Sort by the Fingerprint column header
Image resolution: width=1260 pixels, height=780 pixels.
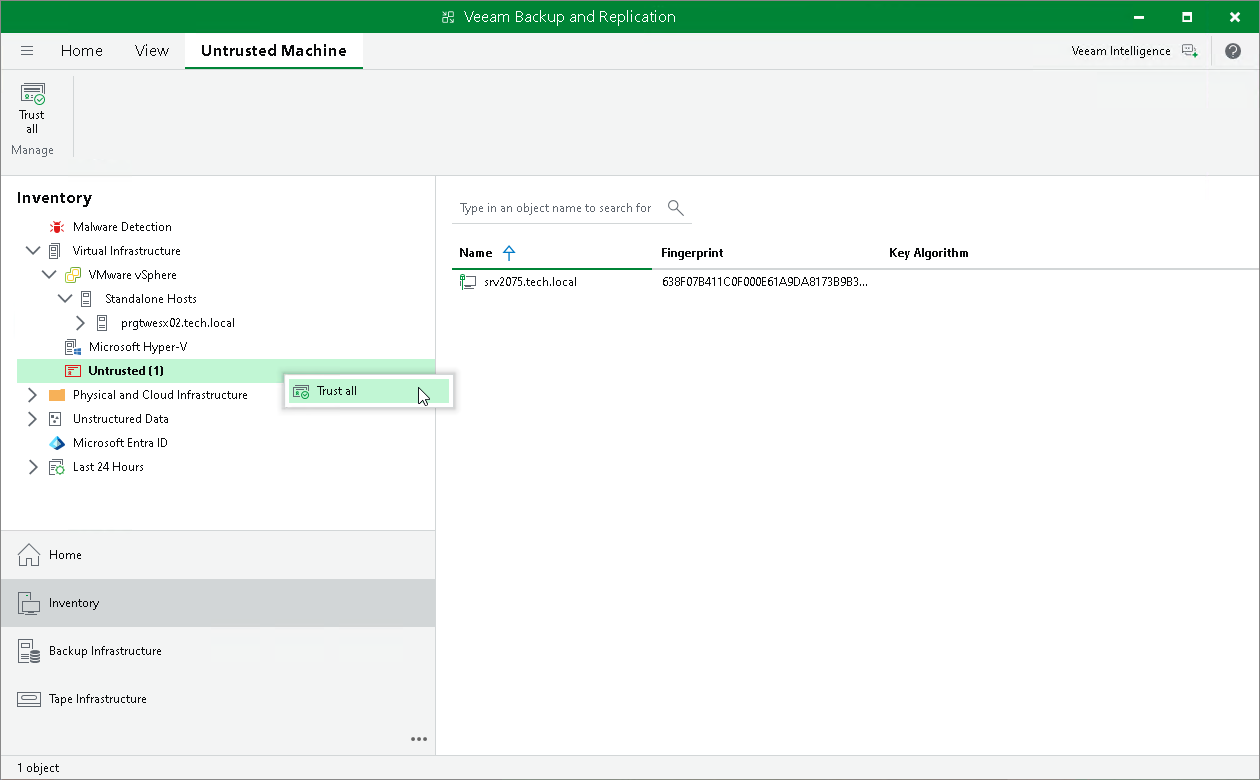(x=692, y=253)
